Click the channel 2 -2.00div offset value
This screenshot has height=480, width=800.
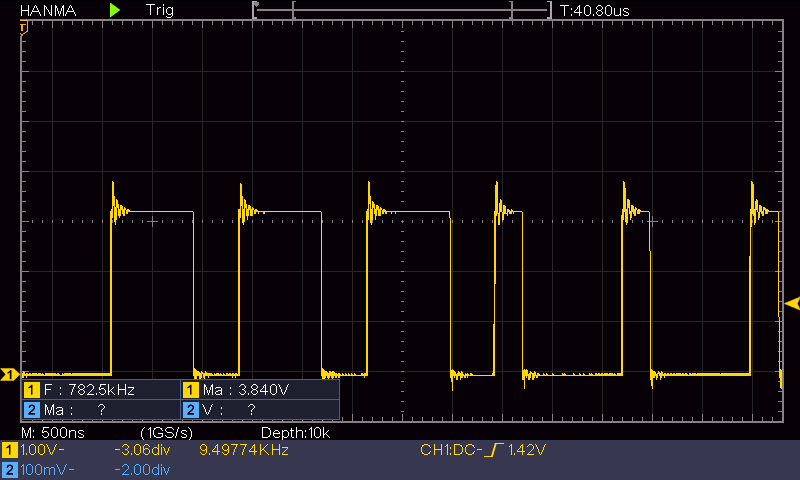[144, 469]
